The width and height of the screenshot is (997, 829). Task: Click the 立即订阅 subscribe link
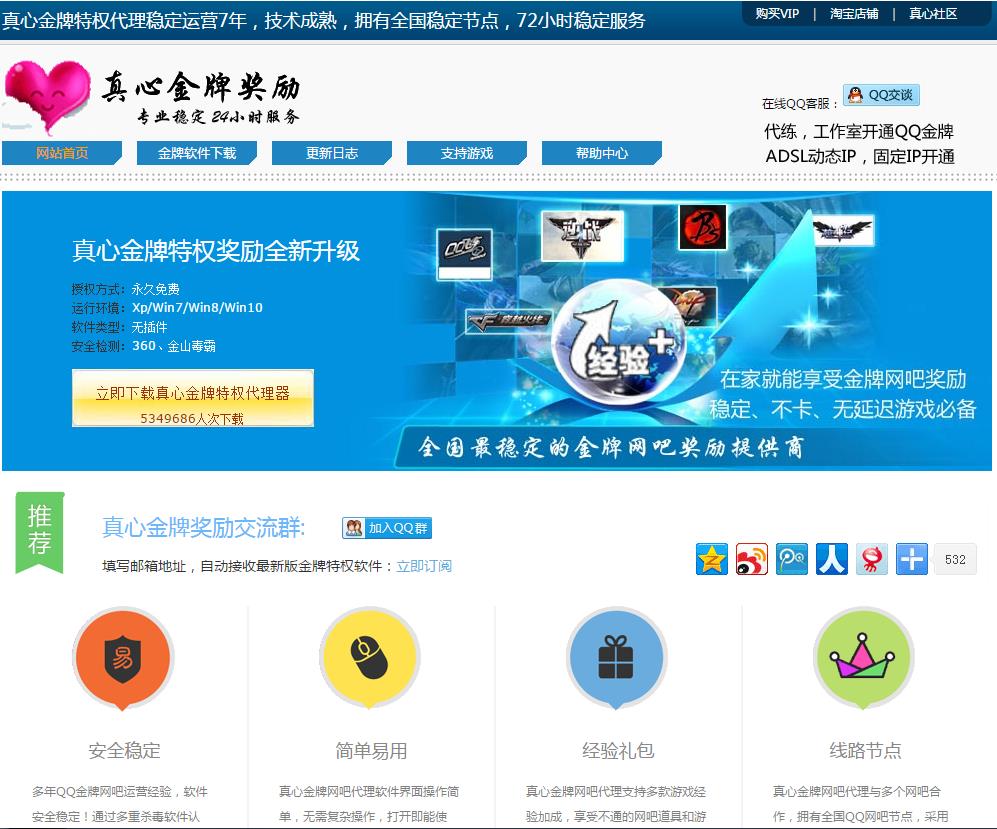[x=424, y=566]
